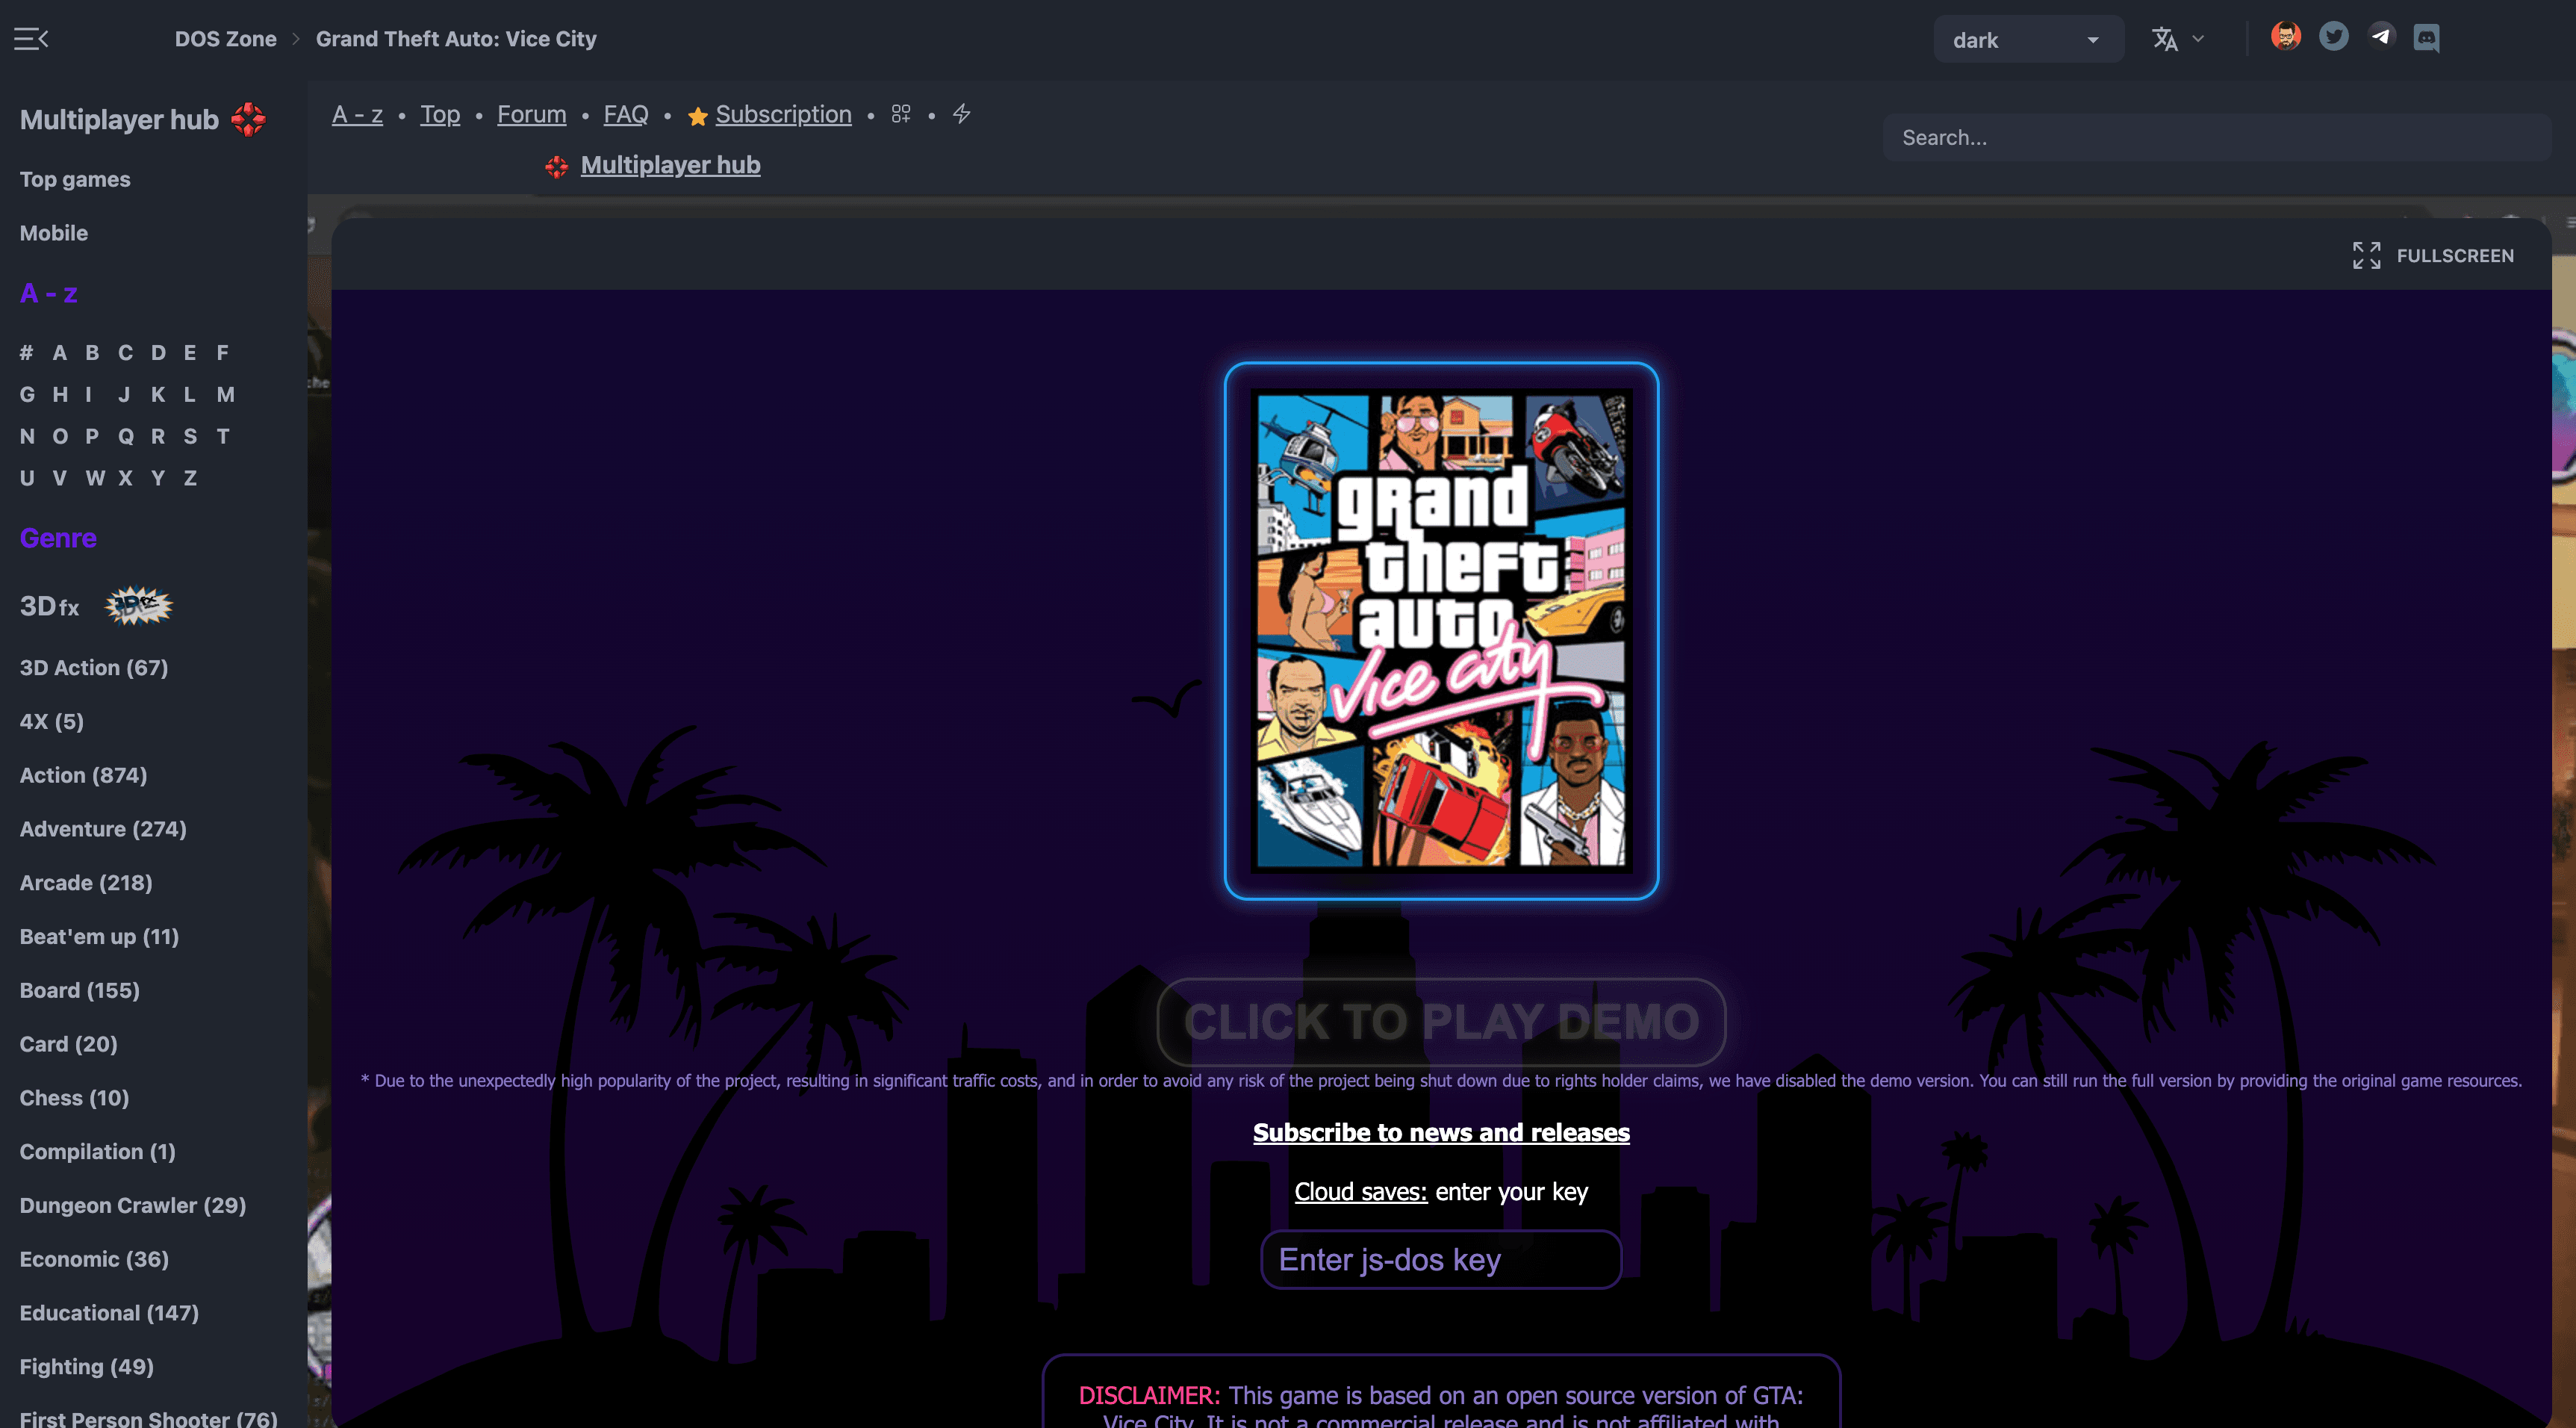
Task: Switch to the Forum section
Action: (x=531, y=114)
